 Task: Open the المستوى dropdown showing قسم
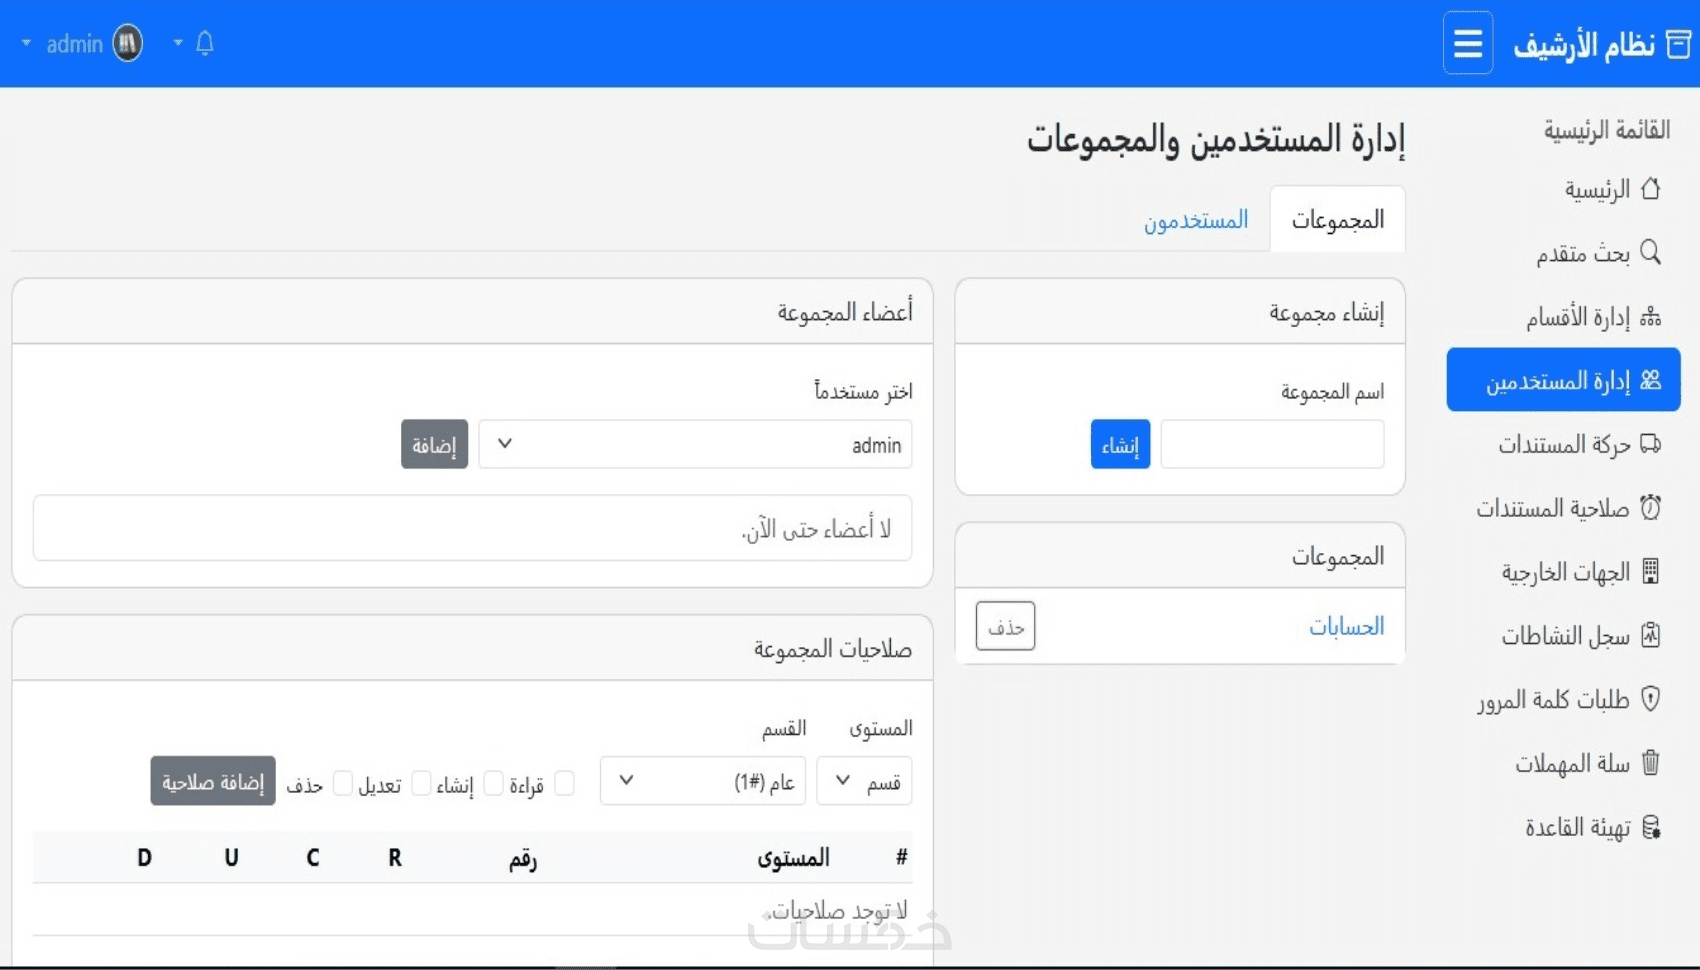tap(864, 781)
